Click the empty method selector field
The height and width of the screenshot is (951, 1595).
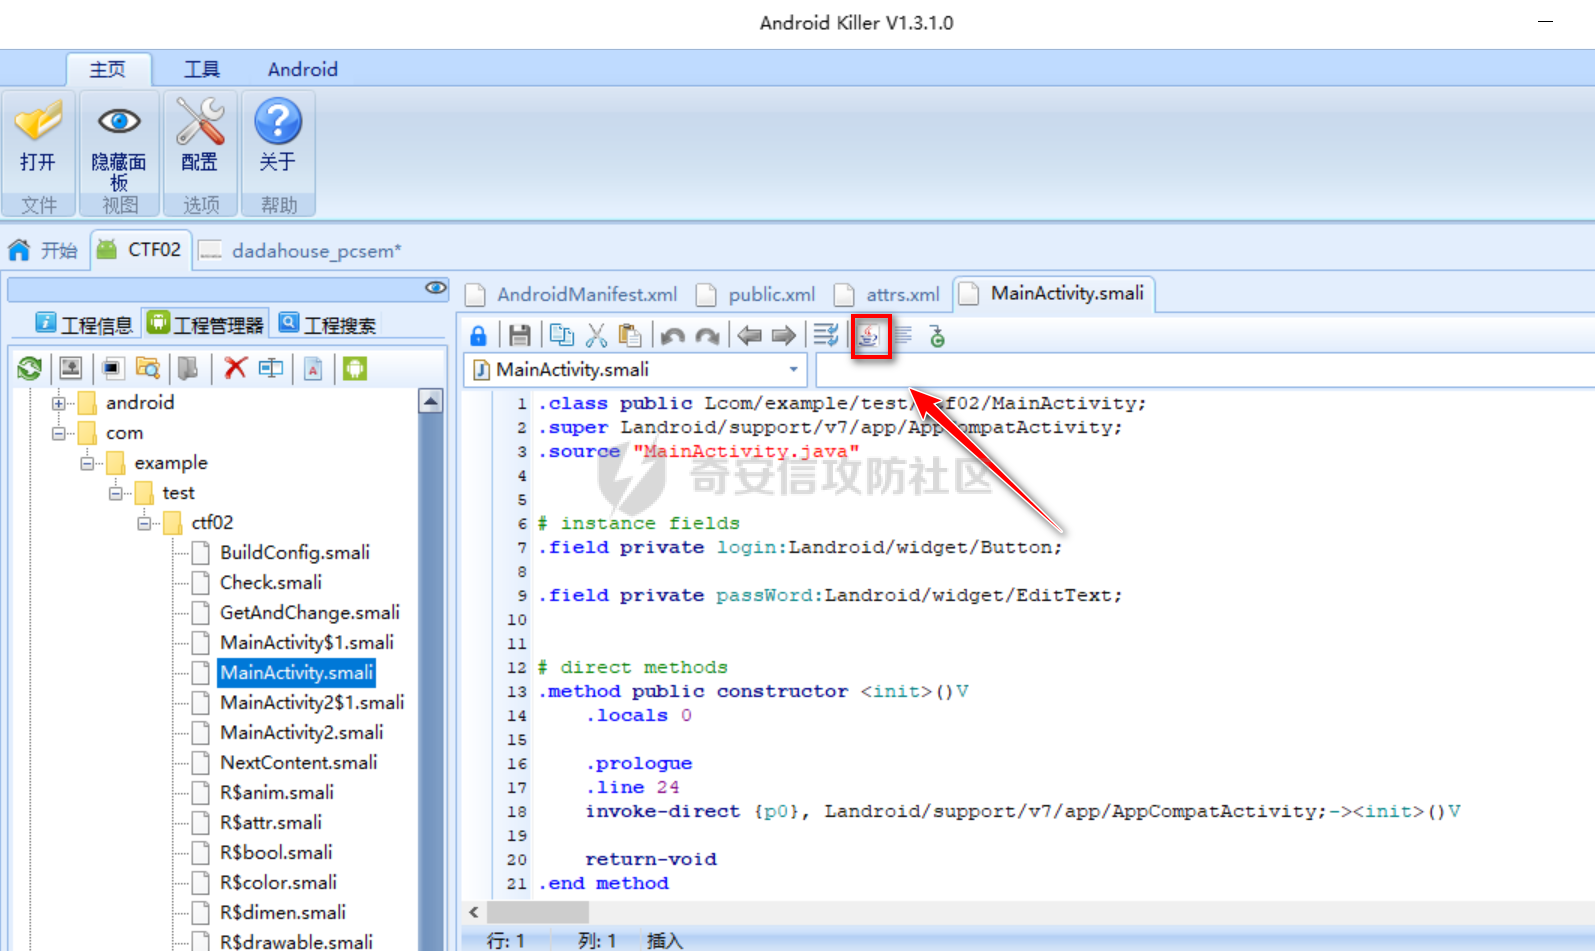tap(1205, 370)
